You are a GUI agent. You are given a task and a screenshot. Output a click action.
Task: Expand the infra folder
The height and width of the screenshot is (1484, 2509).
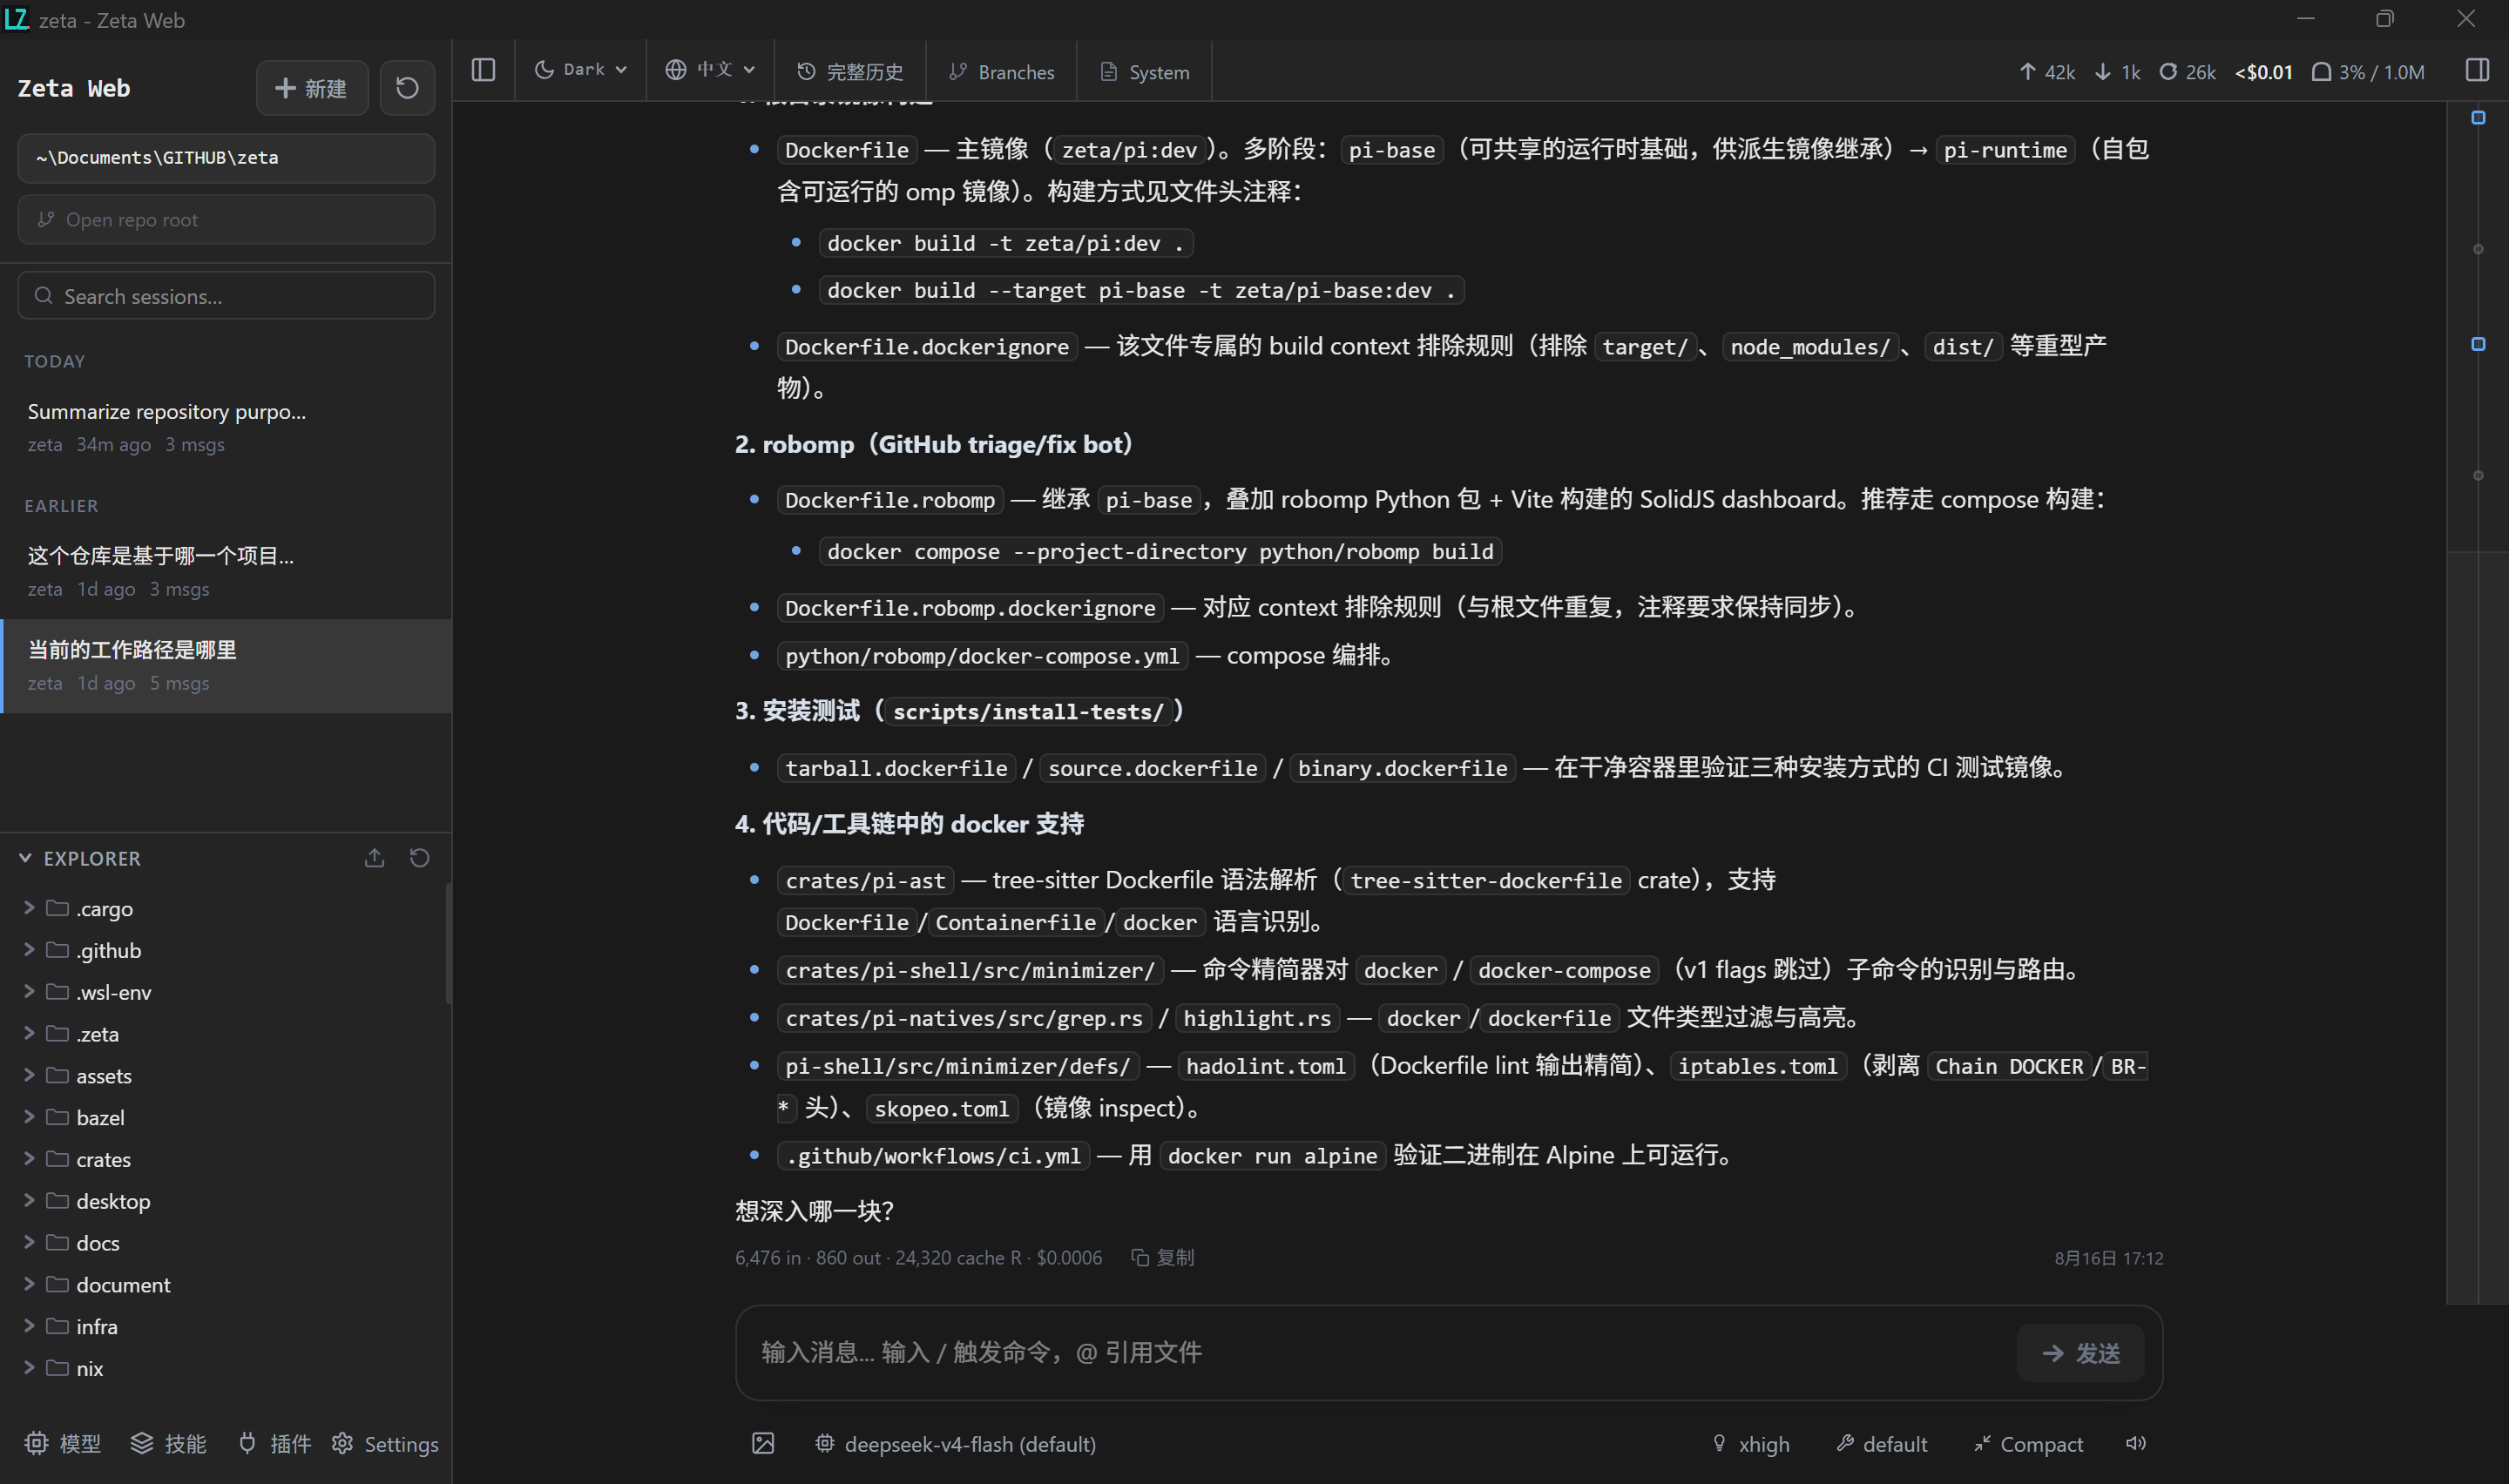pyautogui.click(x=225, y=1326)
